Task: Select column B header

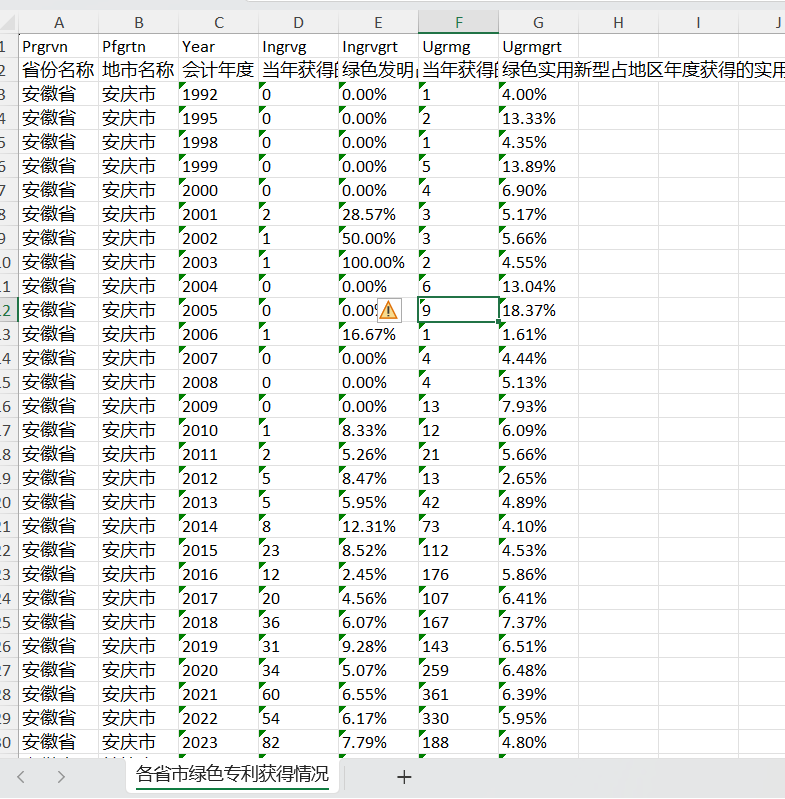Action: click(x=139, y=22)
